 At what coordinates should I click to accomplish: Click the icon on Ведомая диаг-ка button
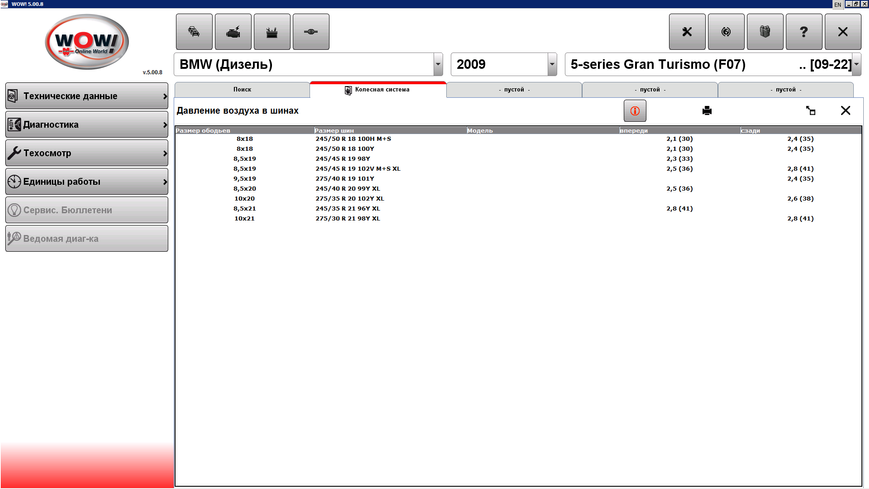click(x=14, y=238)
